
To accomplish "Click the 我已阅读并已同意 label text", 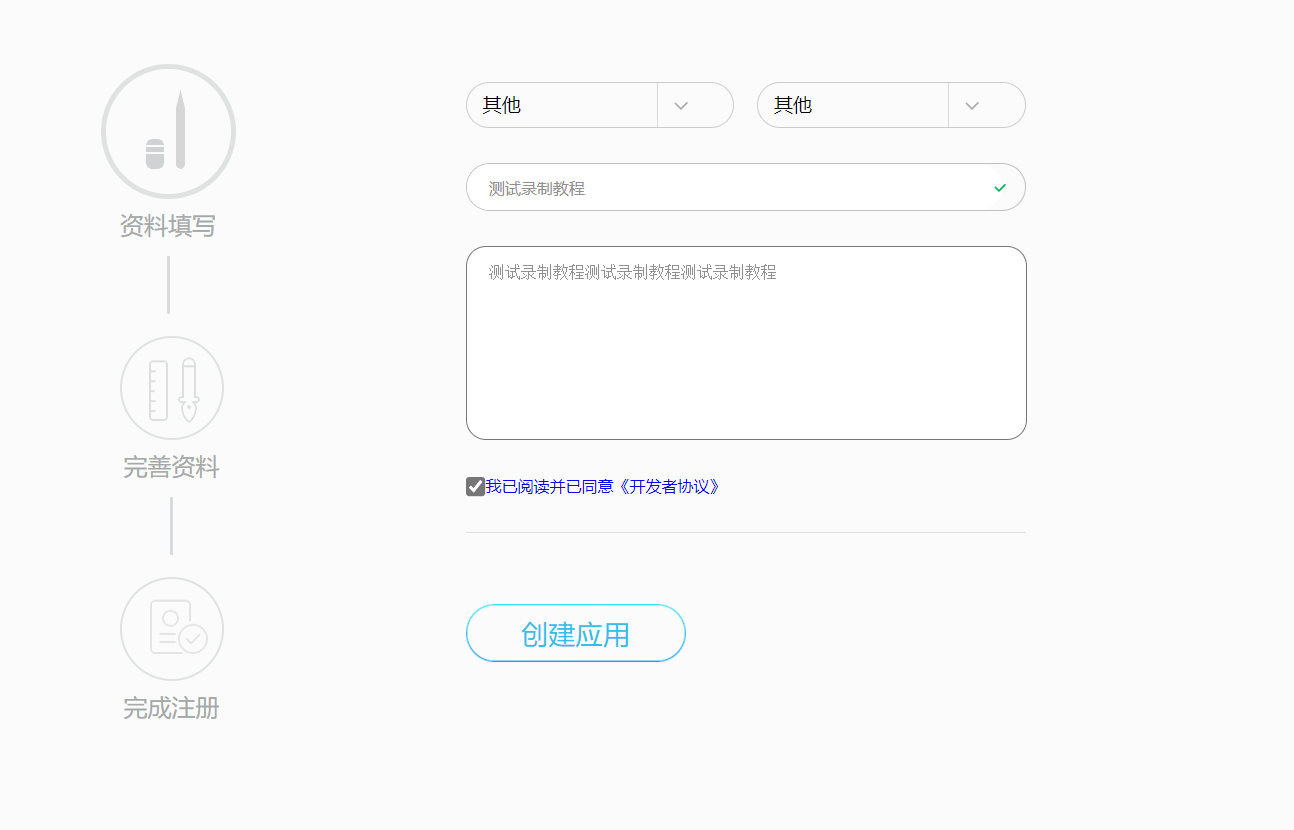I will click(x=549, y=487).
